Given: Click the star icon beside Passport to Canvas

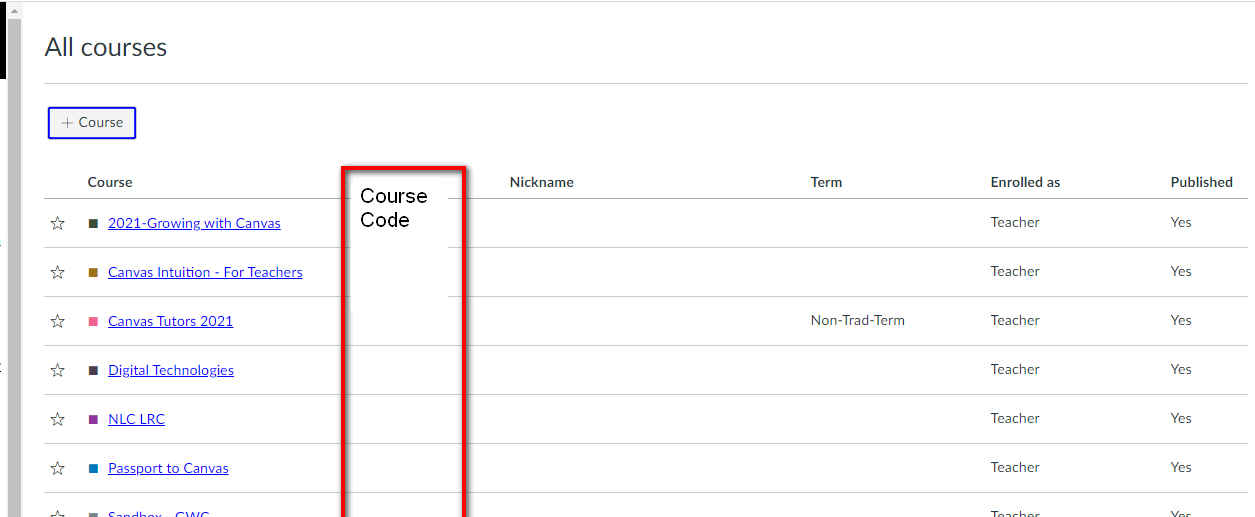Looking at the screenshot, I should tap(58, 468).
